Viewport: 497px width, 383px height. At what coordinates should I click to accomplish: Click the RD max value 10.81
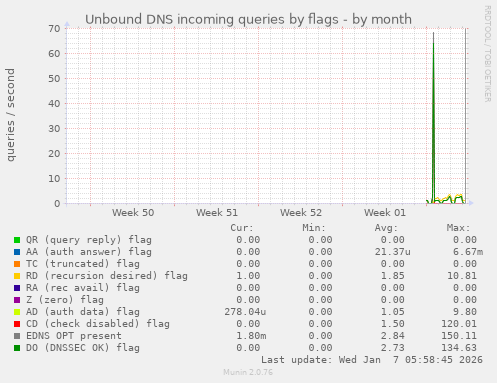[x=461, y=276]
